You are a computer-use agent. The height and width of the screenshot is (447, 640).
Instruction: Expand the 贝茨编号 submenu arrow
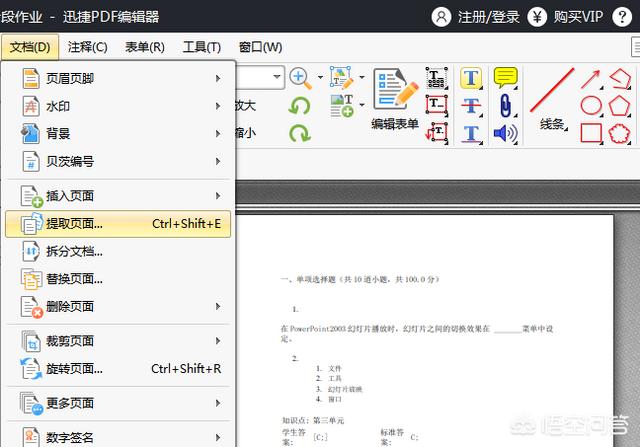pyautogui.click(x=218, y=161)
